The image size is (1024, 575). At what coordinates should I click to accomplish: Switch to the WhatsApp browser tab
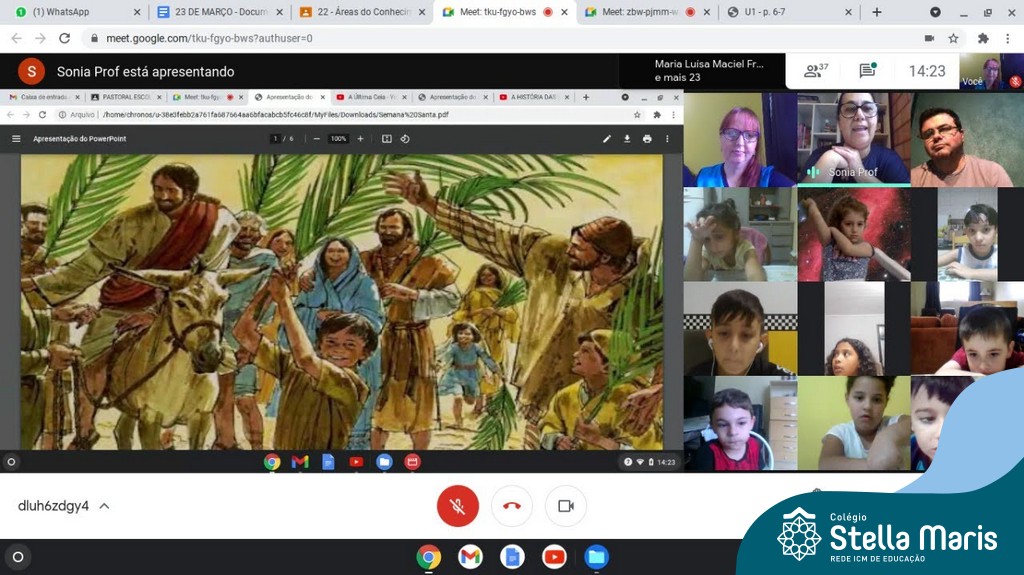click(70, 12)
